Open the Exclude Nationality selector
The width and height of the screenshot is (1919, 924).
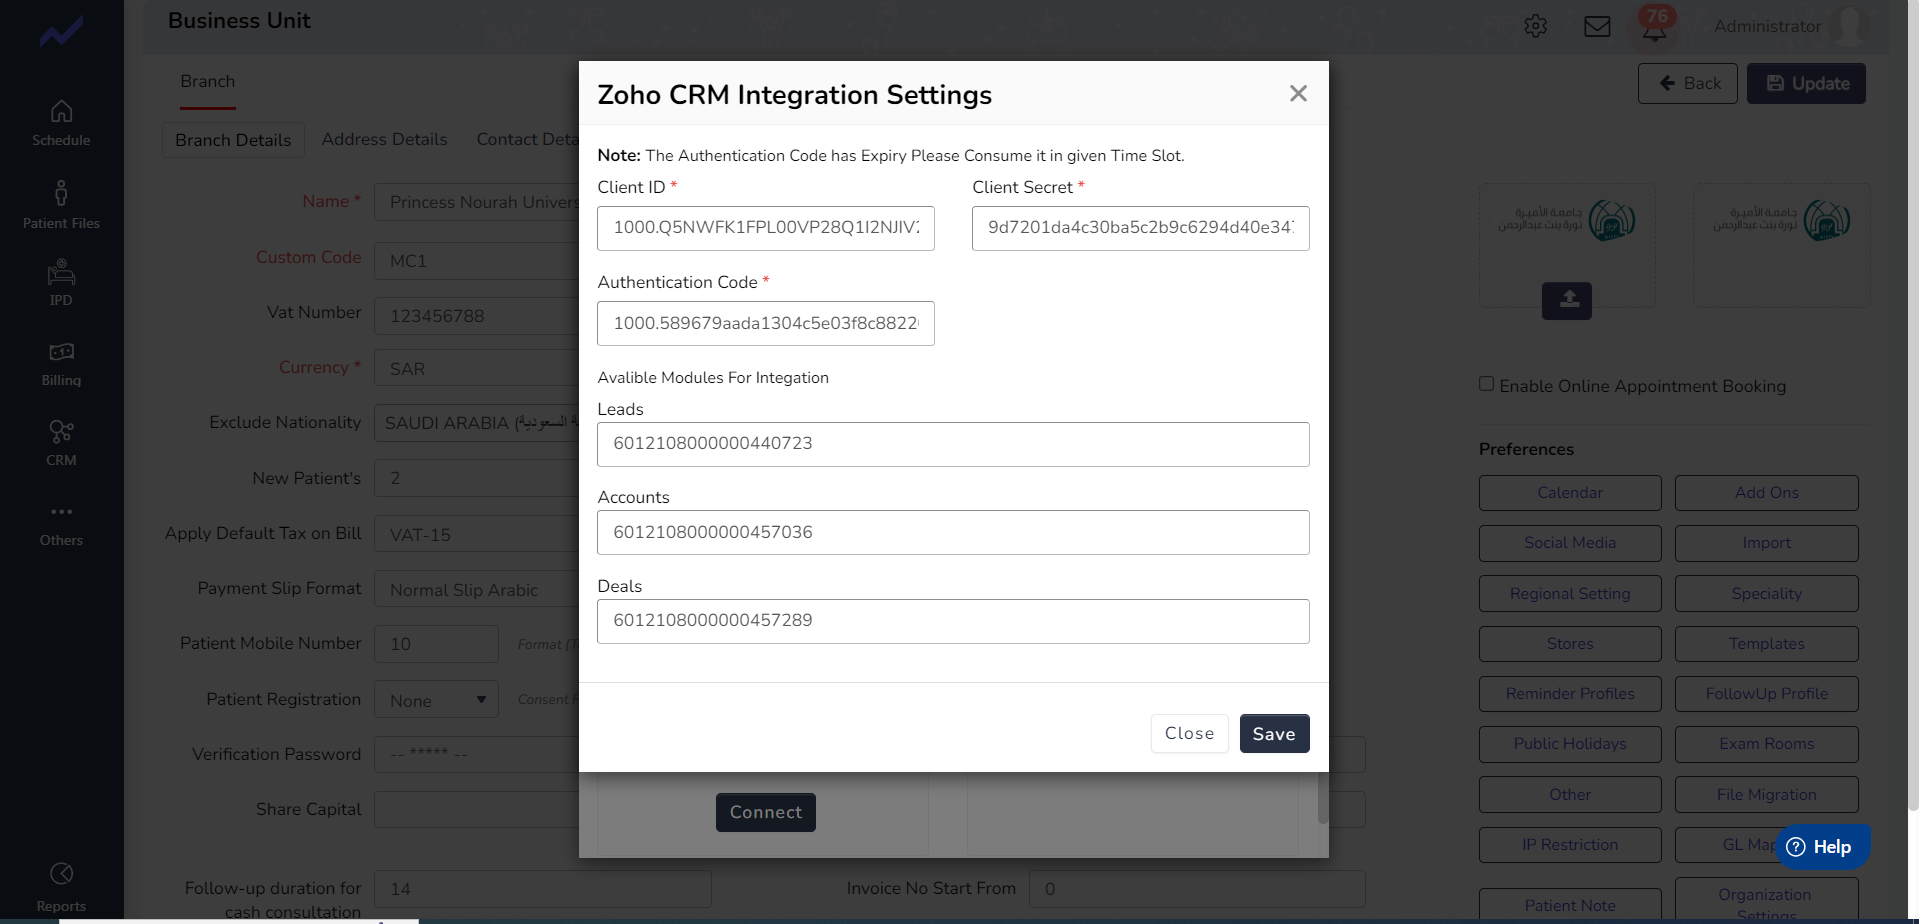[x=476, y=423]
